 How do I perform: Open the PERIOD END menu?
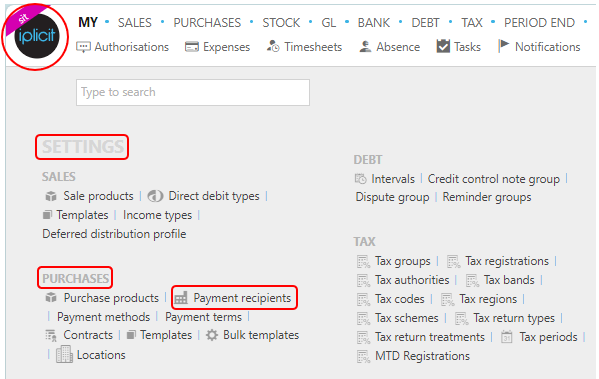[x=539, y=23]
